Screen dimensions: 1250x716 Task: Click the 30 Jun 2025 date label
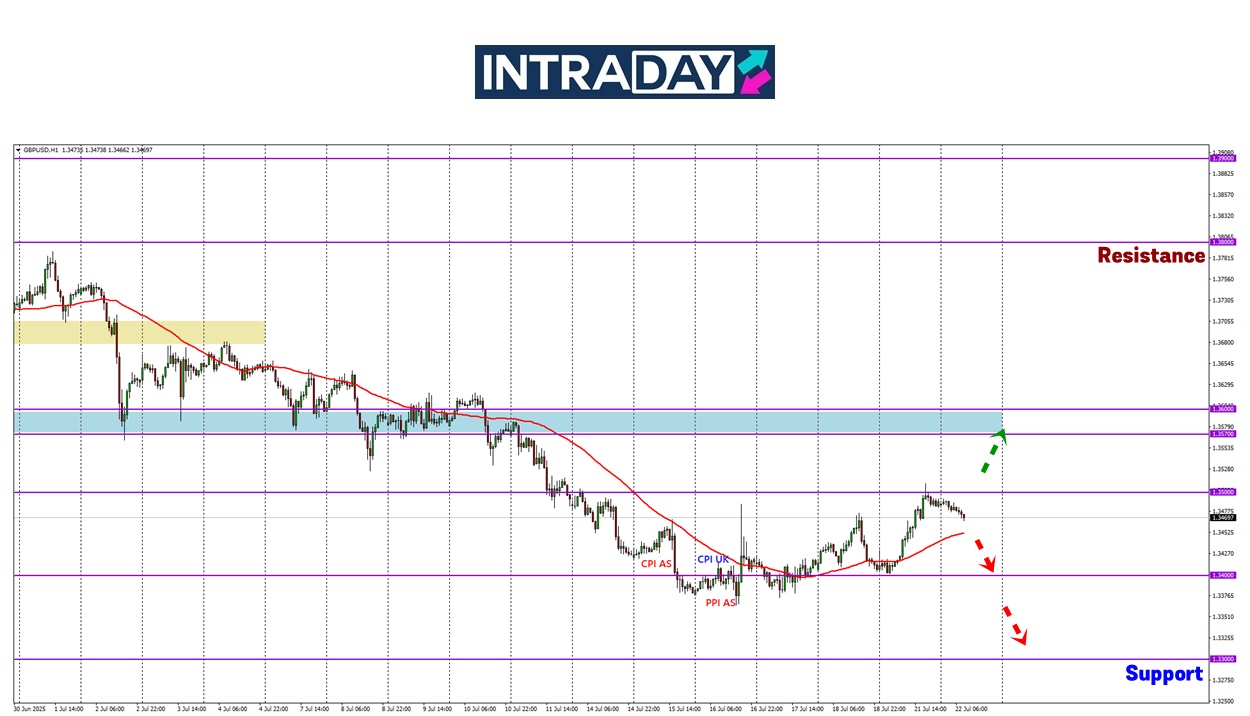click(30, 707)
